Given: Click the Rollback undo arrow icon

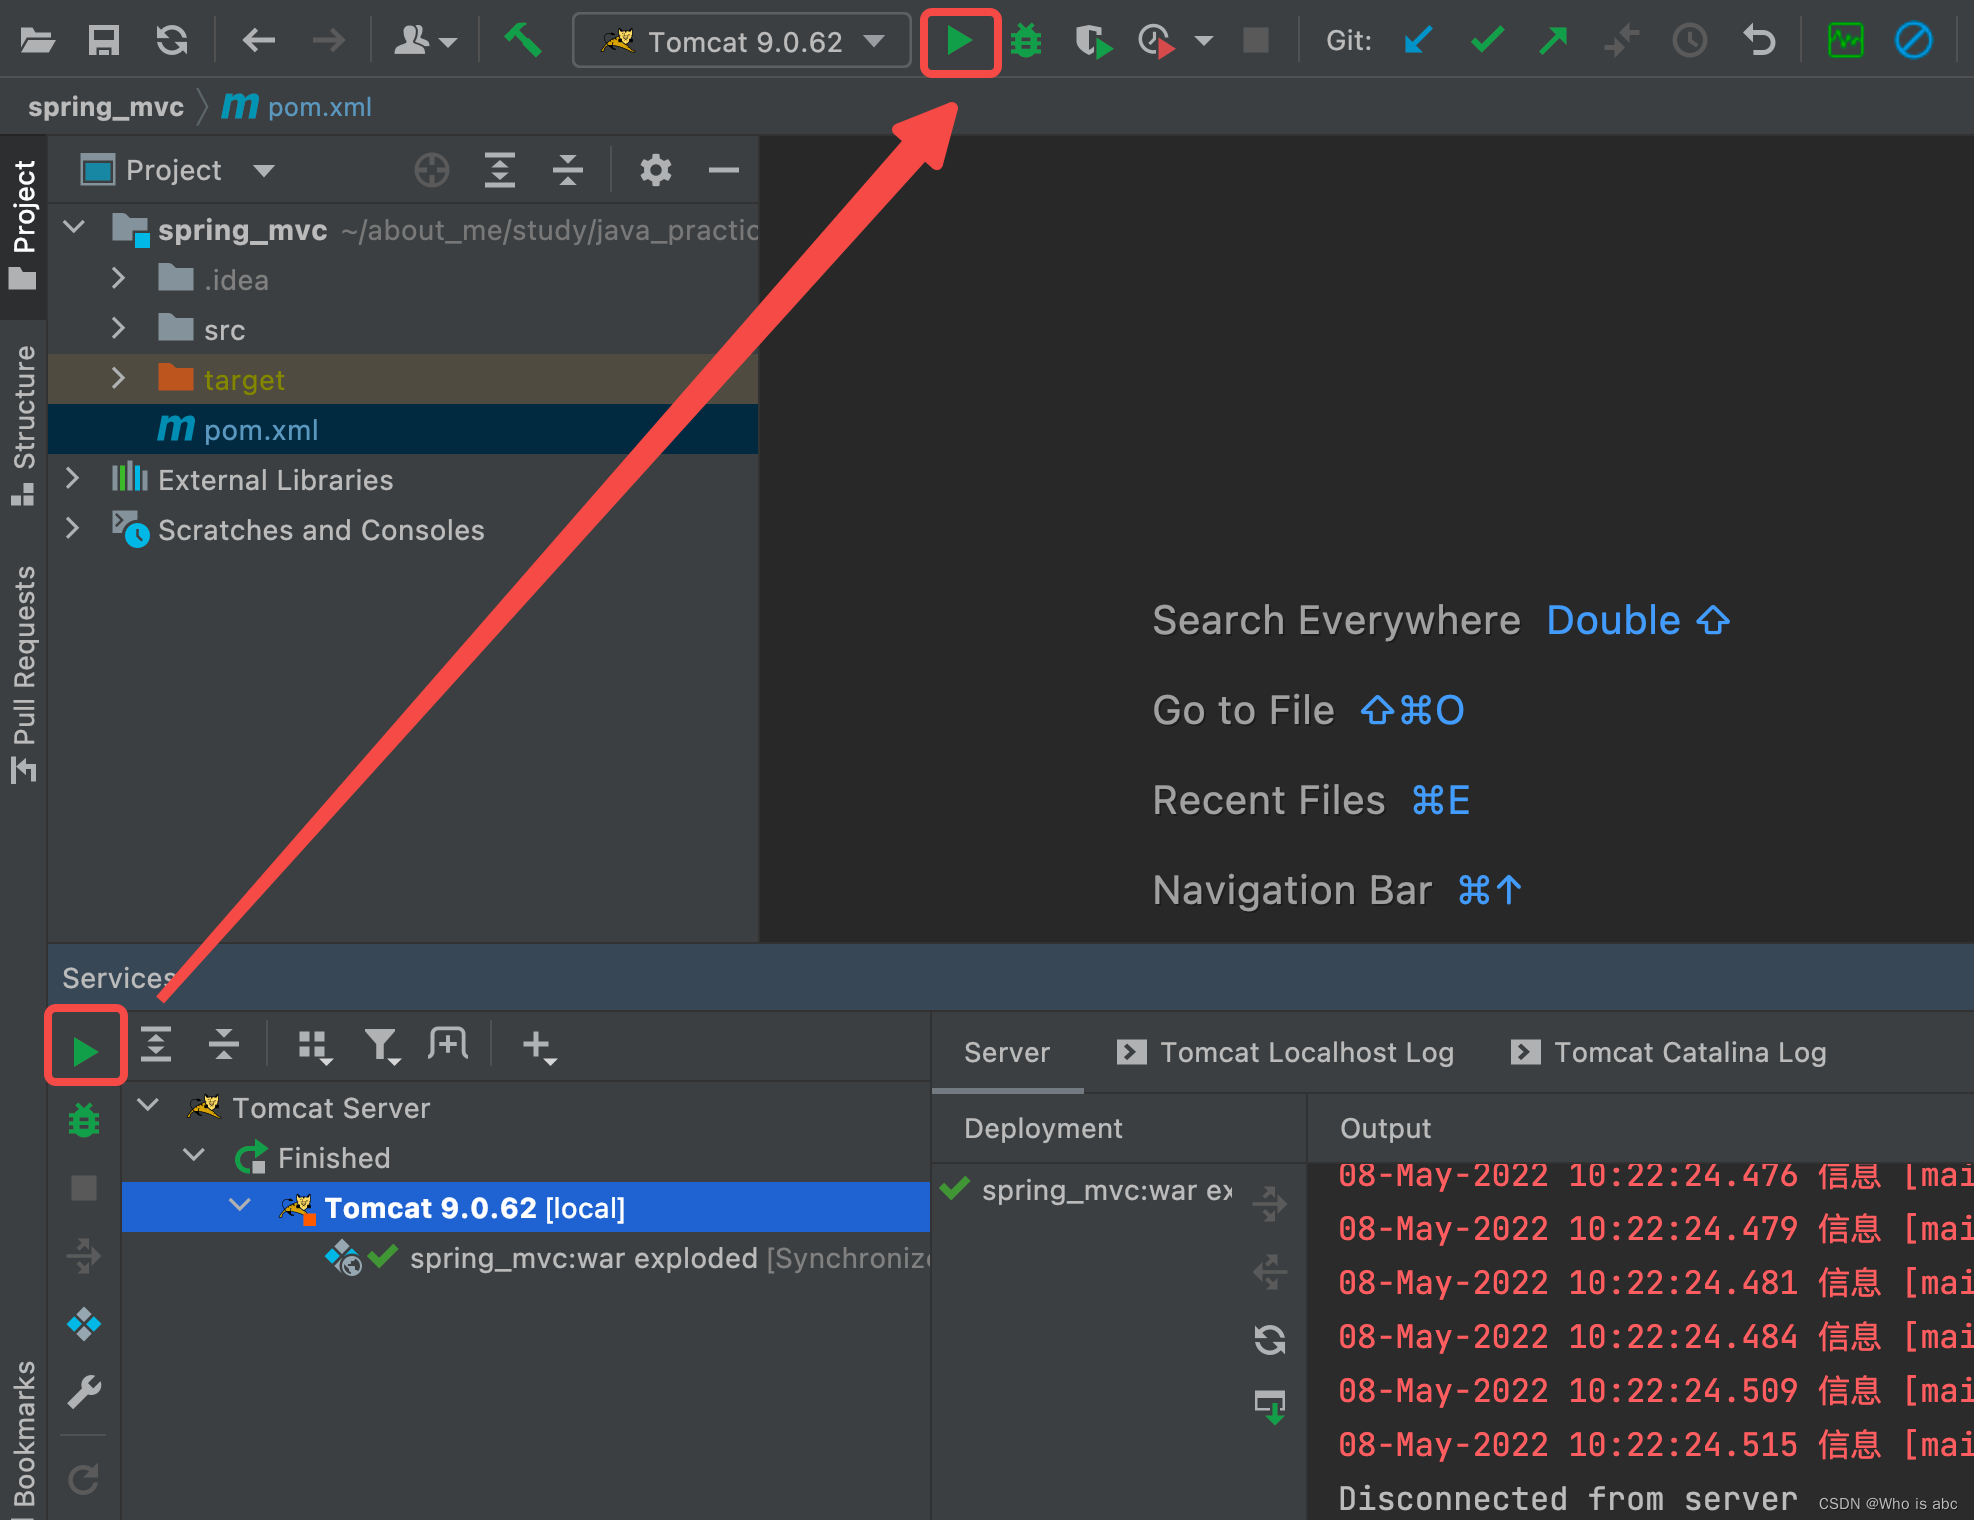Looking at the screenshot, I should [1759, 41].
